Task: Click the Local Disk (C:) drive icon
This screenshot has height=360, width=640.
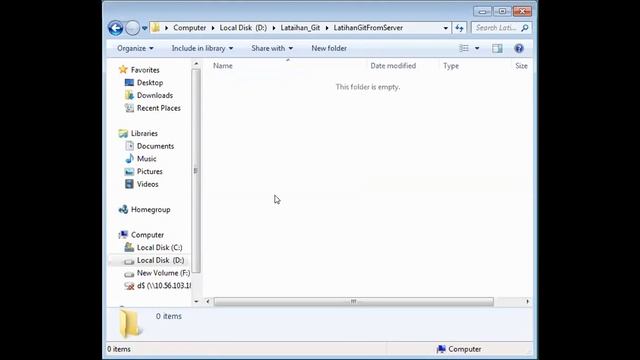Action: pyautogui.click(x=129, y=247)
